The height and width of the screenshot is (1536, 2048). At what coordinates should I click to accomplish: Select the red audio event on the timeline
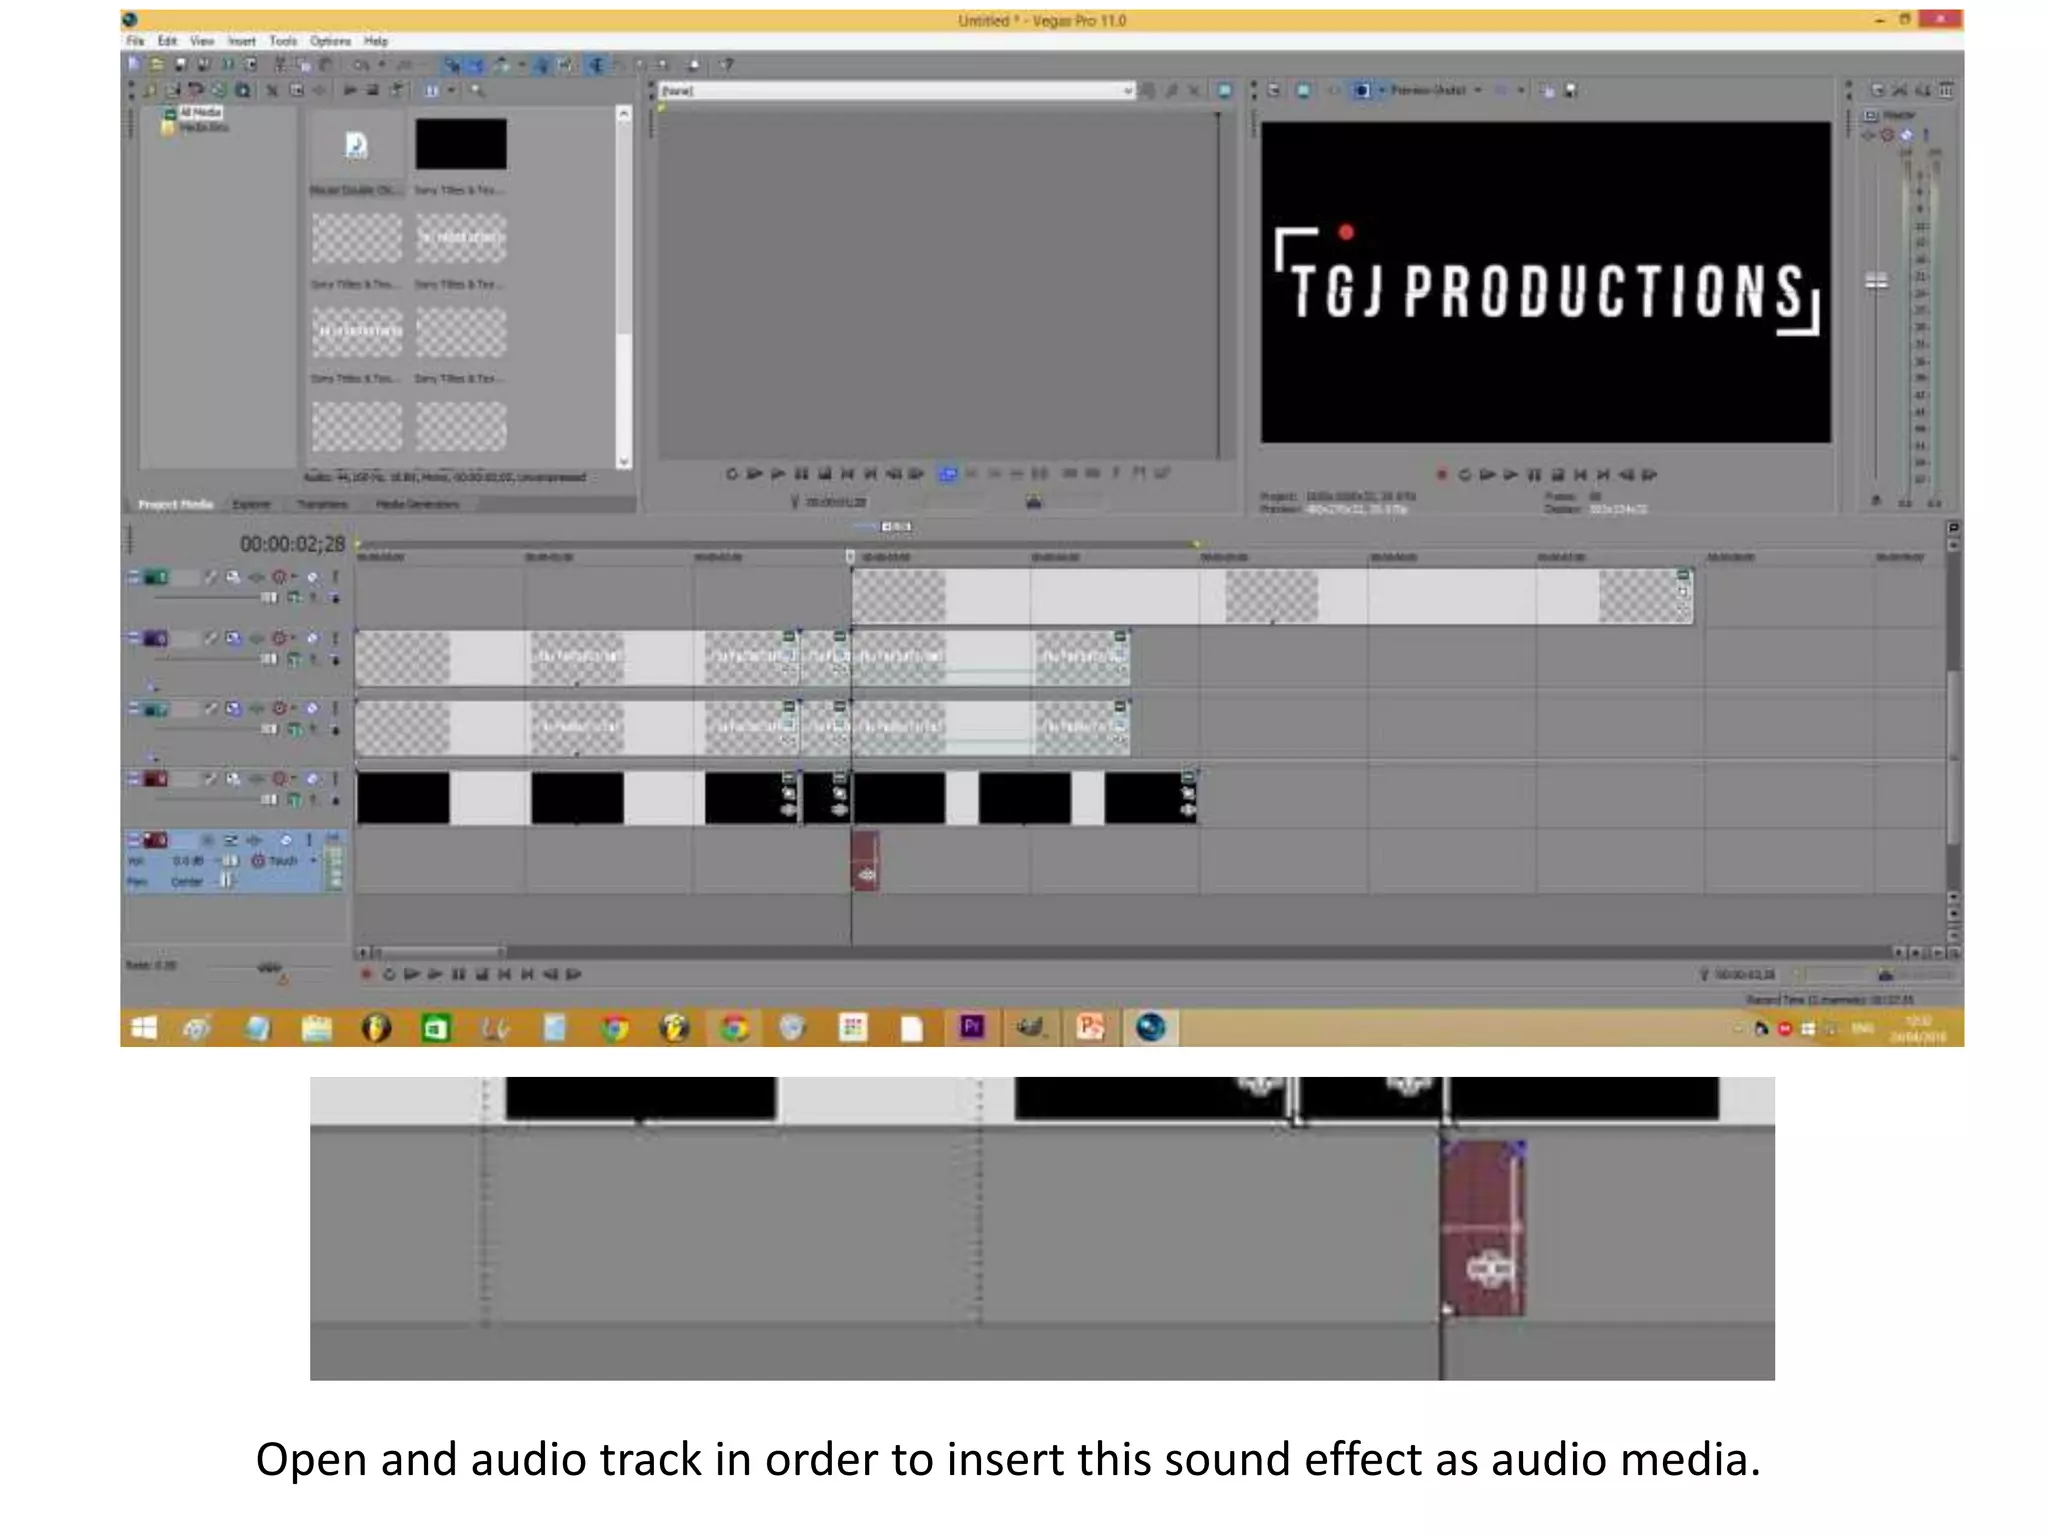865,860
